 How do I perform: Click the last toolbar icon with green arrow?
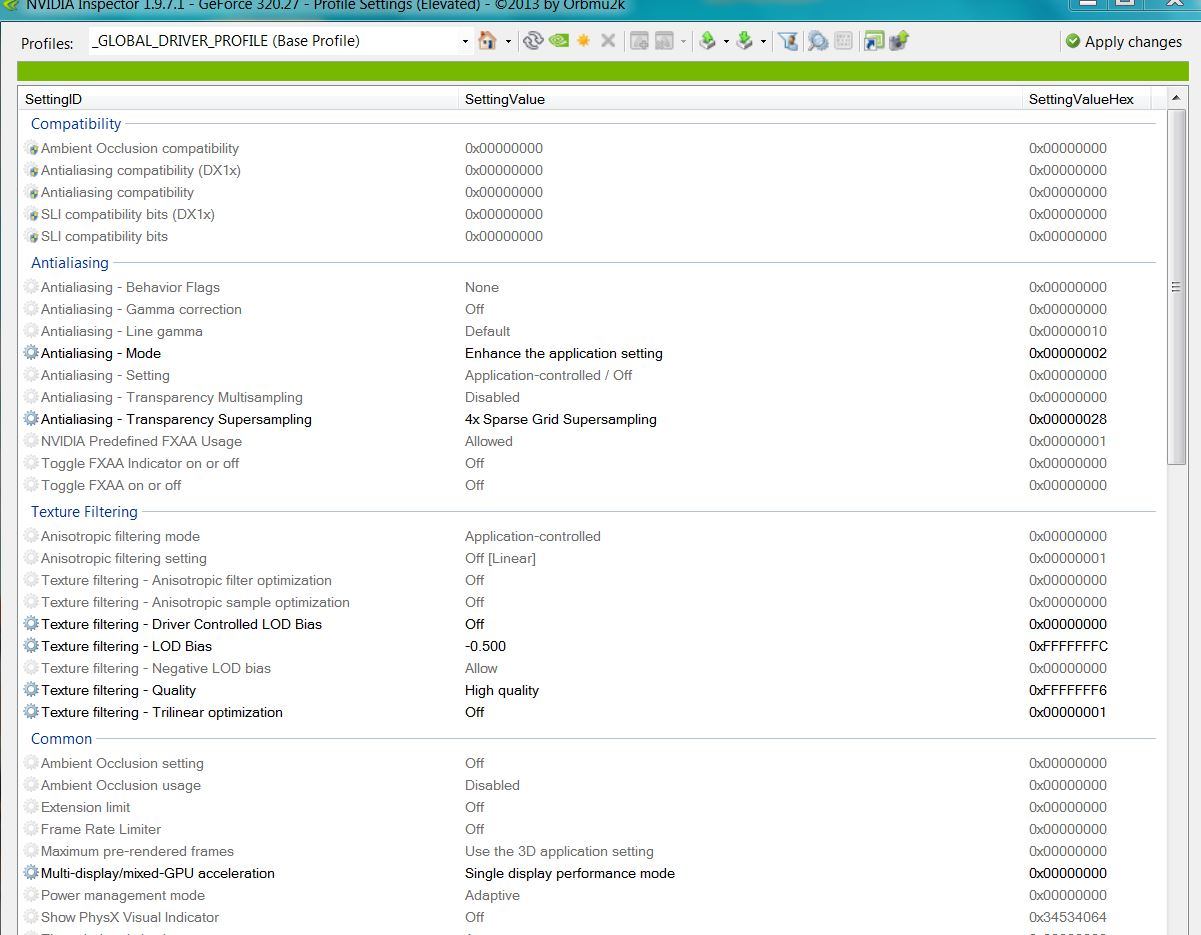(898, 41)
